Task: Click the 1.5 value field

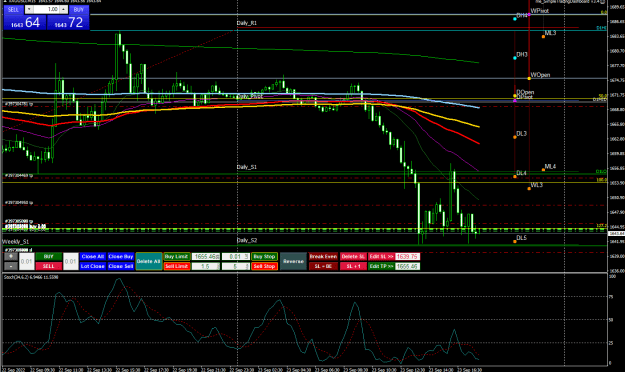Action: [x=206, y=266]
